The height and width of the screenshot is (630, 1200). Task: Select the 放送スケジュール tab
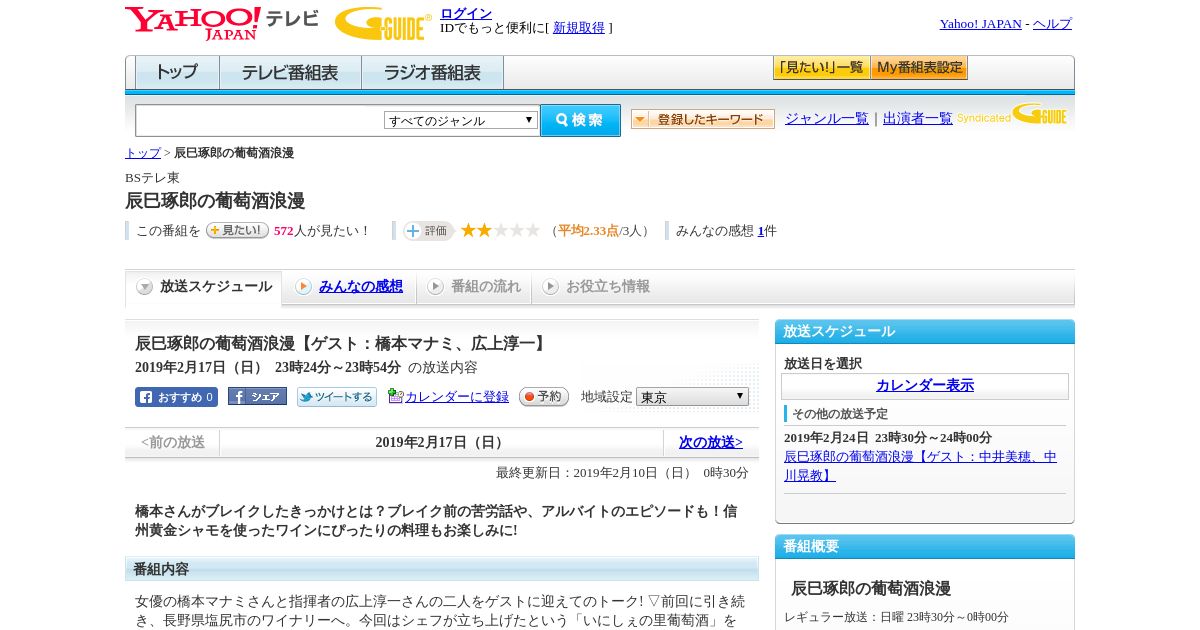tap(204, 287)
